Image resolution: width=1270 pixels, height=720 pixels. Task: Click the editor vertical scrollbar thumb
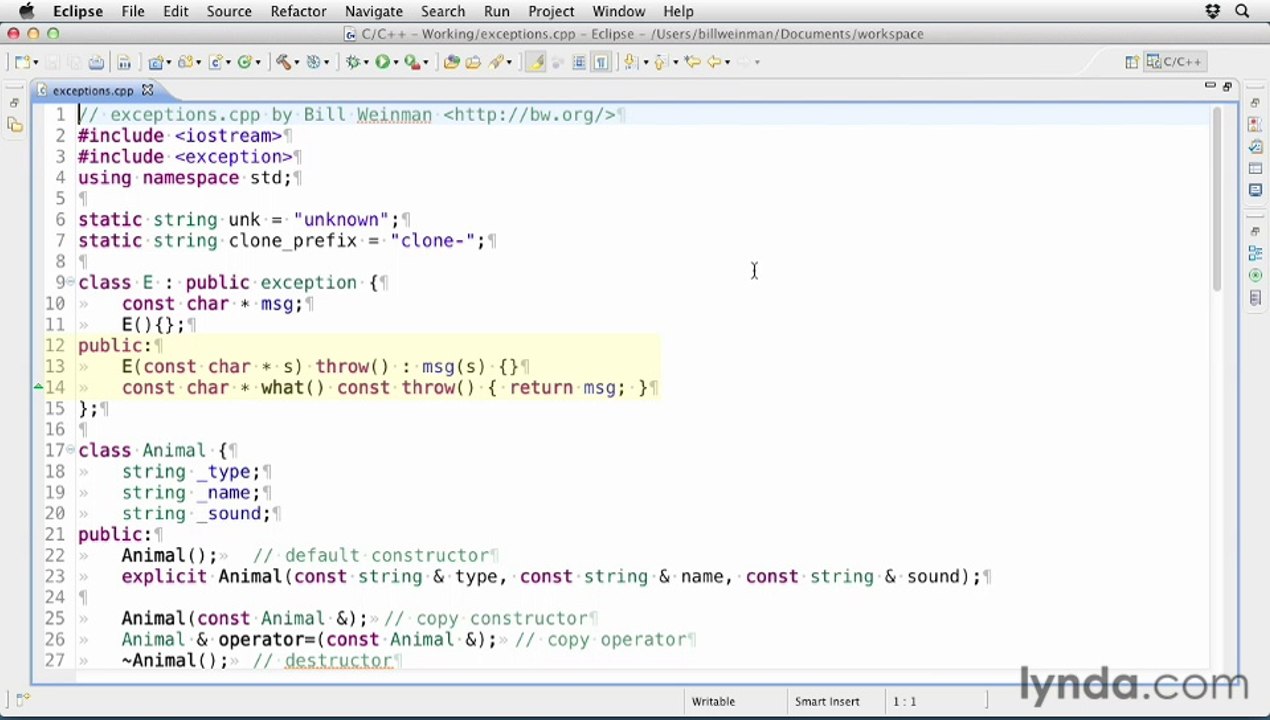point(1216,198)
